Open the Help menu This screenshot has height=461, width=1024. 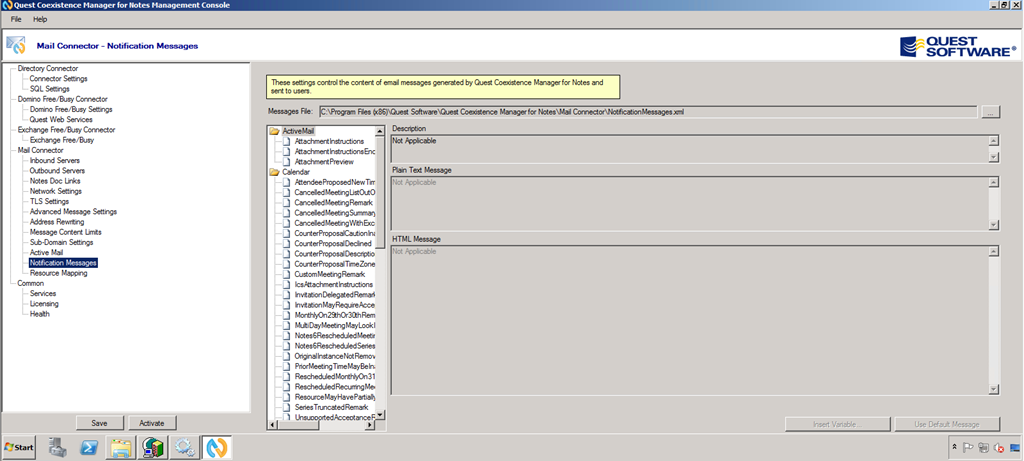[x=40, y=20]
